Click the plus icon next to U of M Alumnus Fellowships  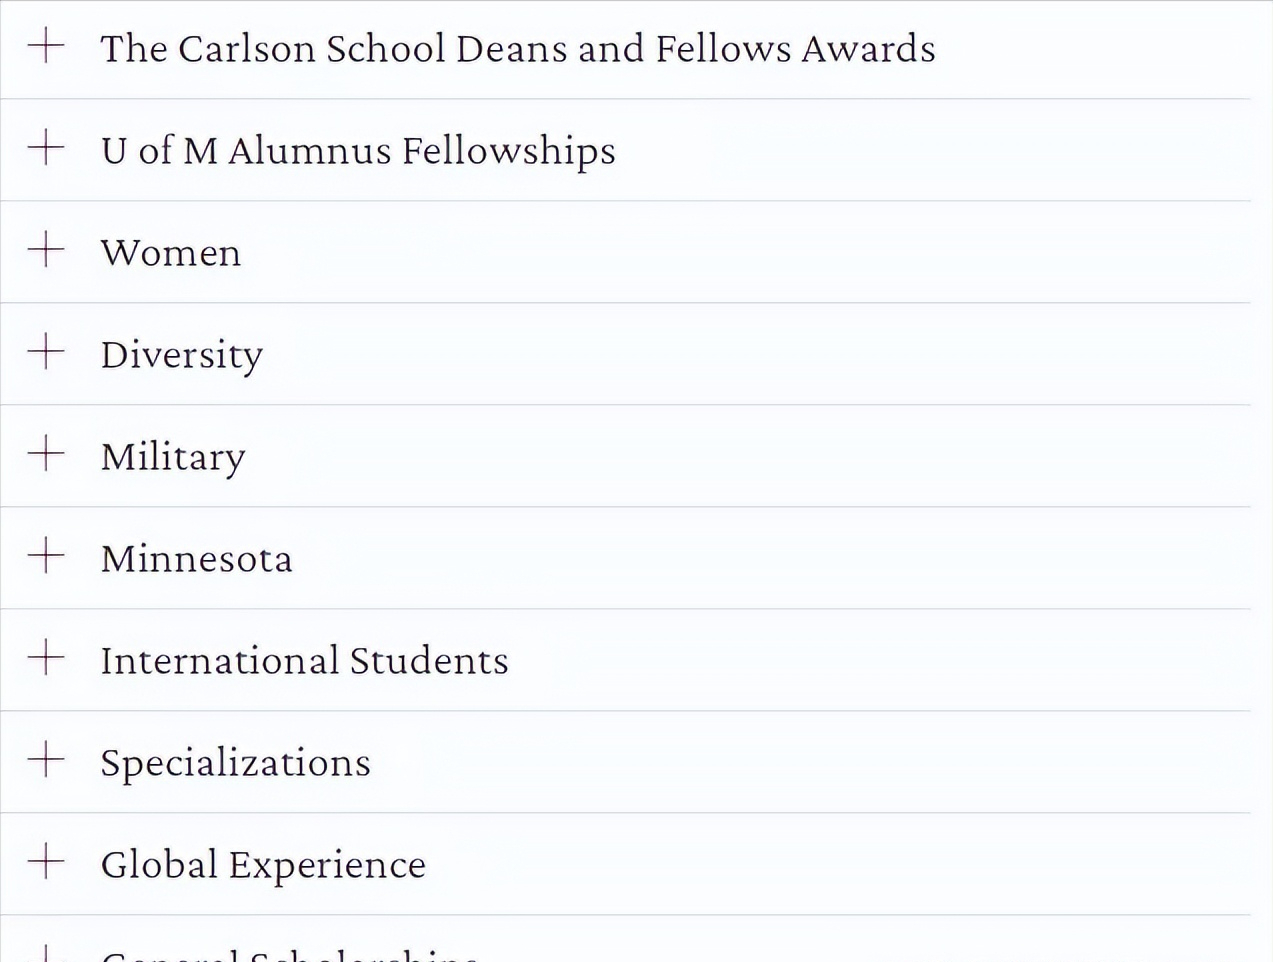click(46, 148)
